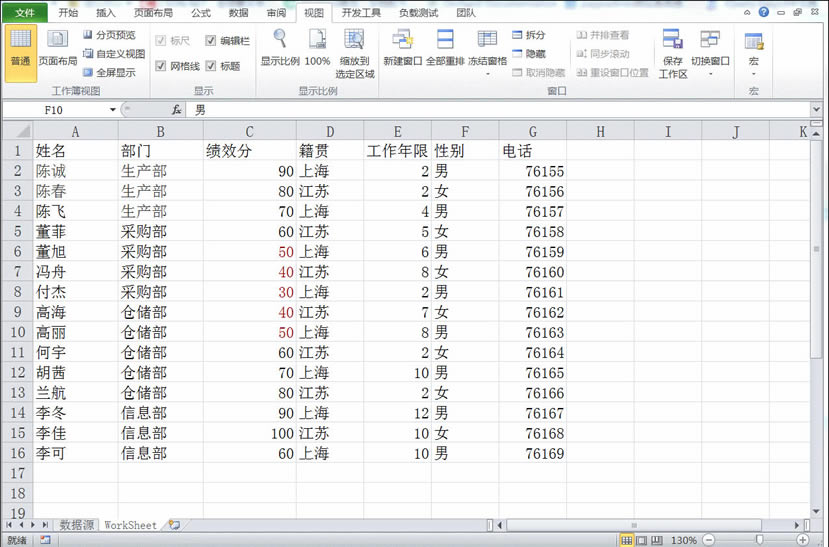This screenshot has width=829, height=547.
Task: Jump to first sheet tab arrow
Action: (x=9, y=525)
